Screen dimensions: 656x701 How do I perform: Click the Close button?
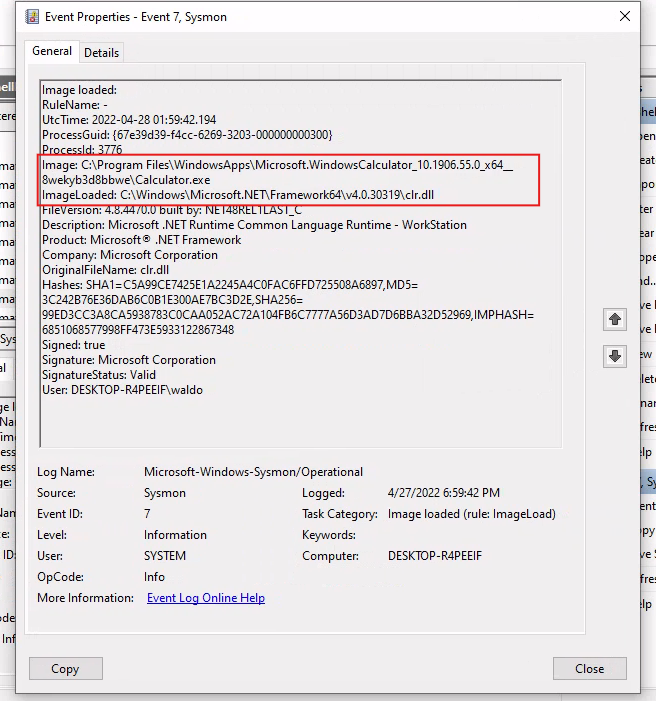[x=589, y=668]
